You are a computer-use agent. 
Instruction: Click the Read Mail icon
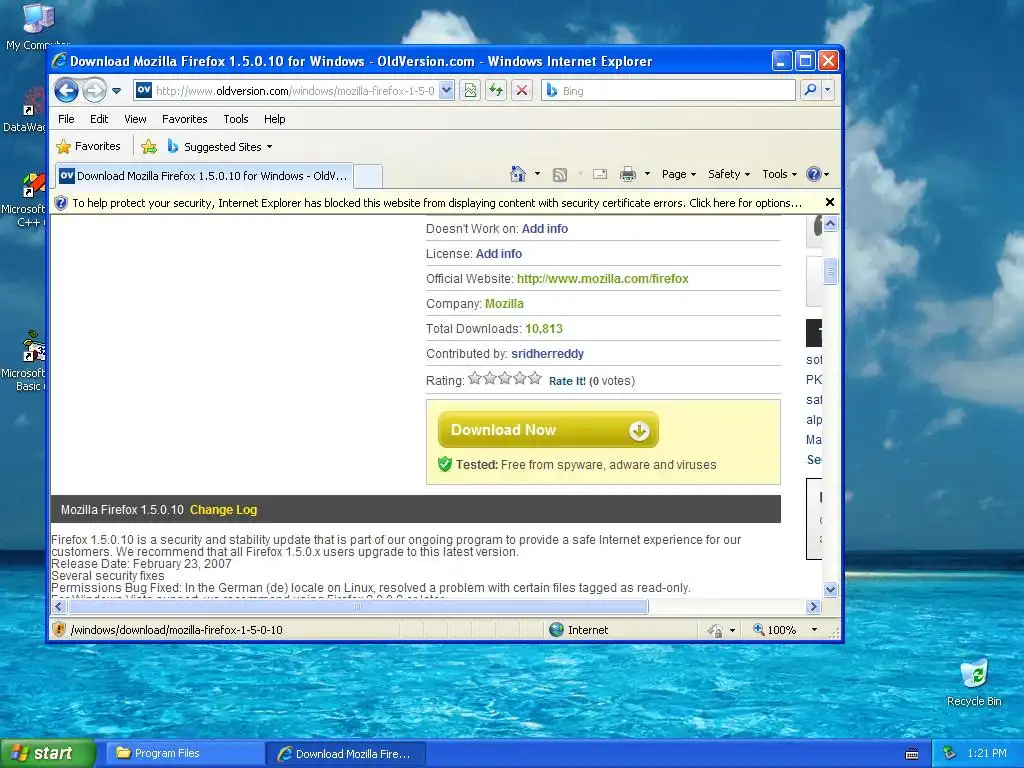[600, 174]
